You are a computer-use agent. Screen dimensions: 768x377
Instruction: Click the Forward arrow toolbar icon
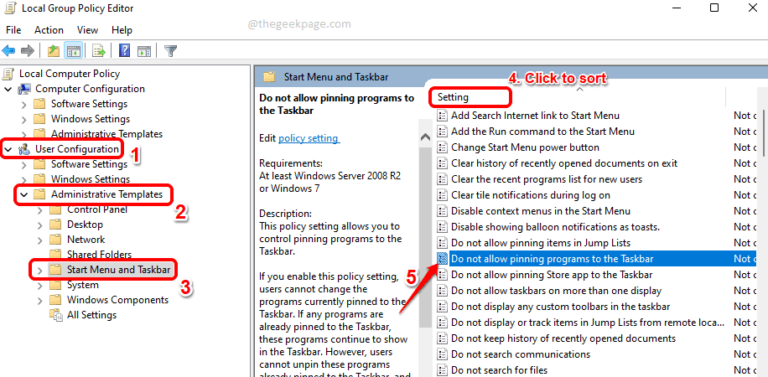tap(27, 50)
